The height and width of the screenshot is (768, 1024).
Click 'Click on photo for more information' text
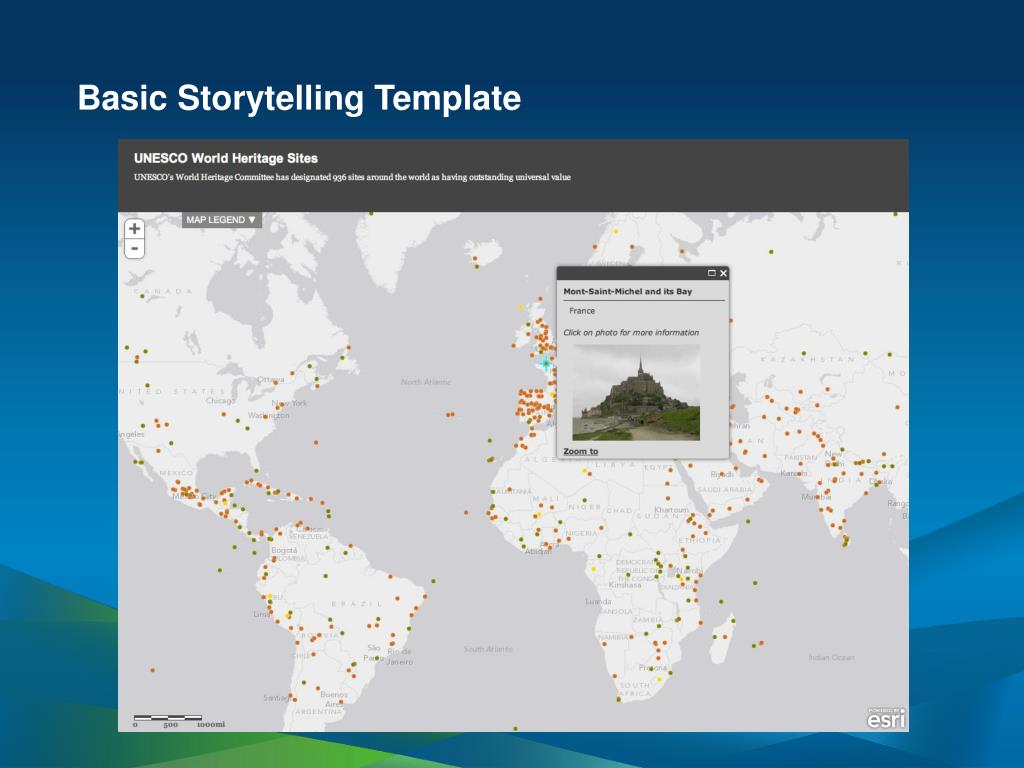pos(631,332)
